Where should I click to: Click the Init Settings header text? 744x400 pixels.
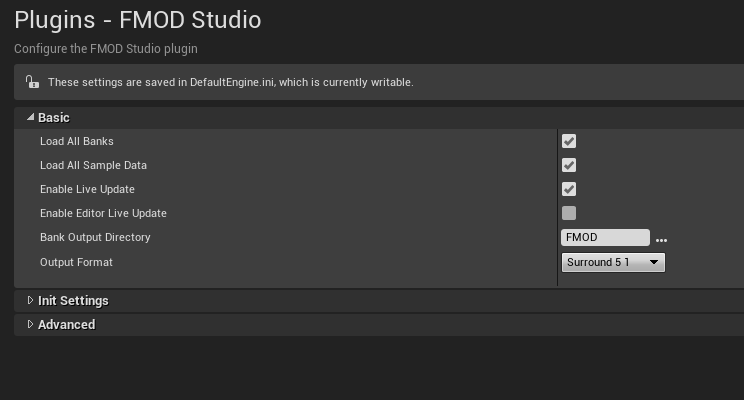coord(73,301)
